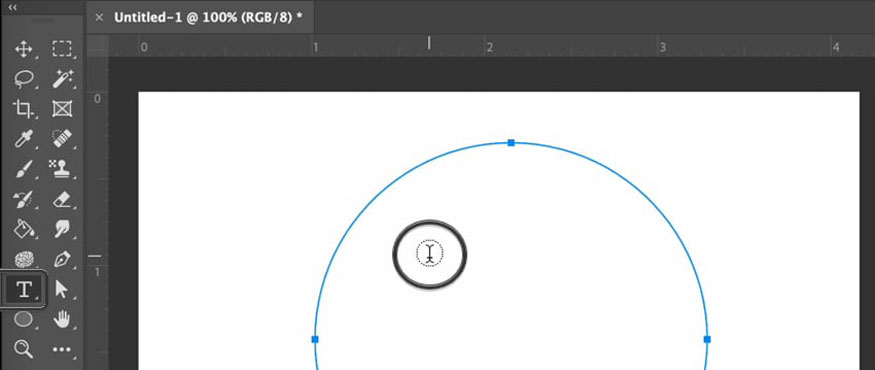
Task: Switch to the Untitled-1 document tab
Action: pyautogui.click(x=208, y=17)
